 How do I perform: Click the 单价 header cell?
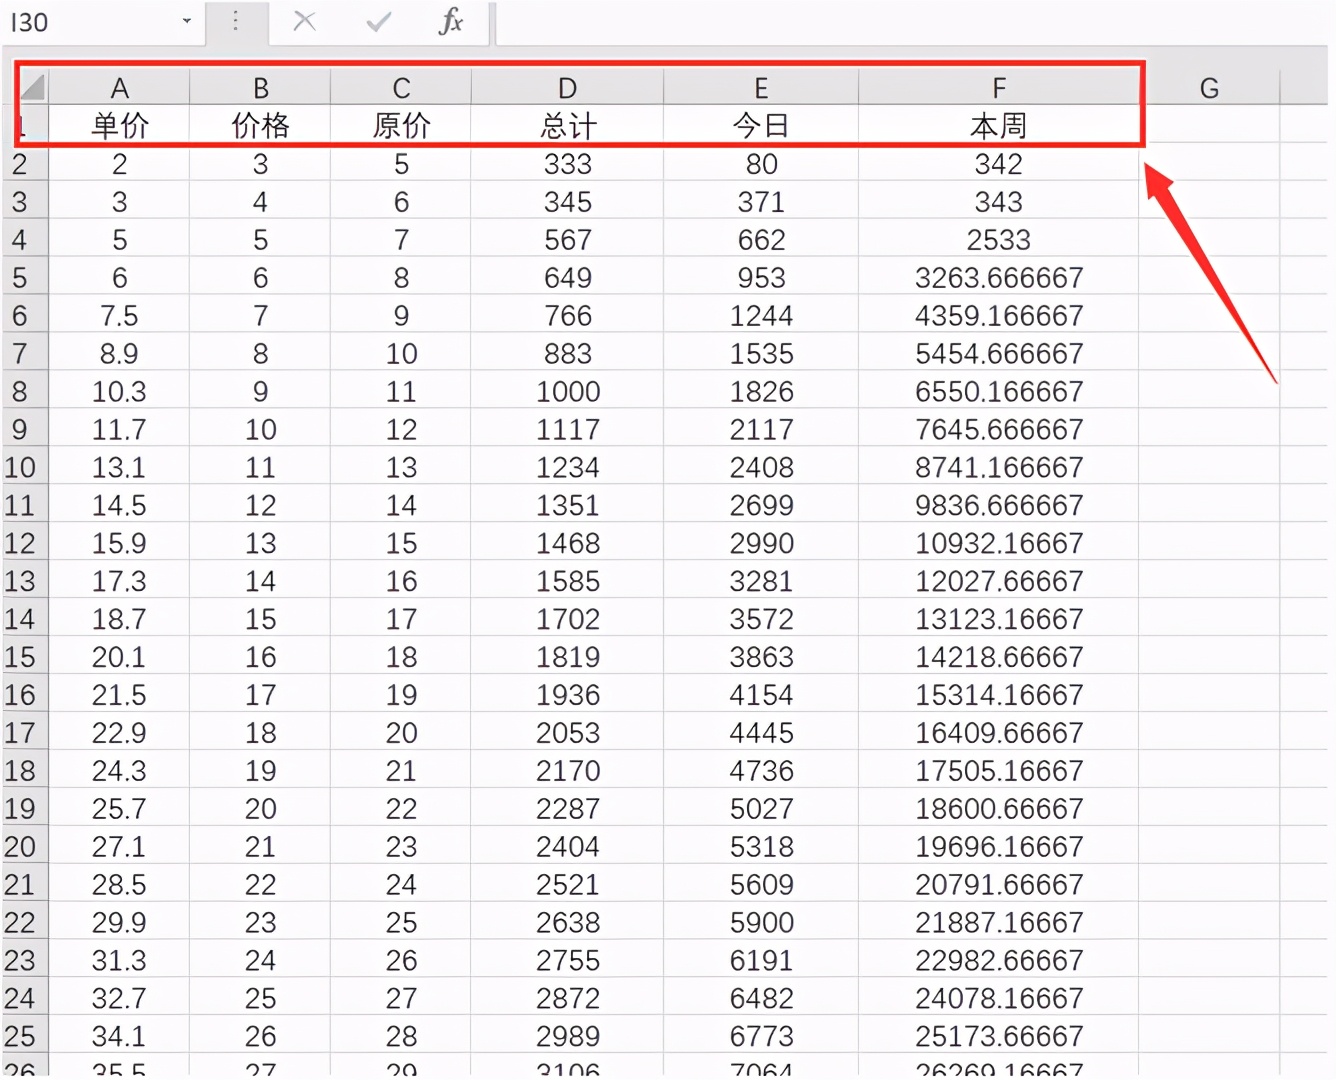[x=119, y=126]
